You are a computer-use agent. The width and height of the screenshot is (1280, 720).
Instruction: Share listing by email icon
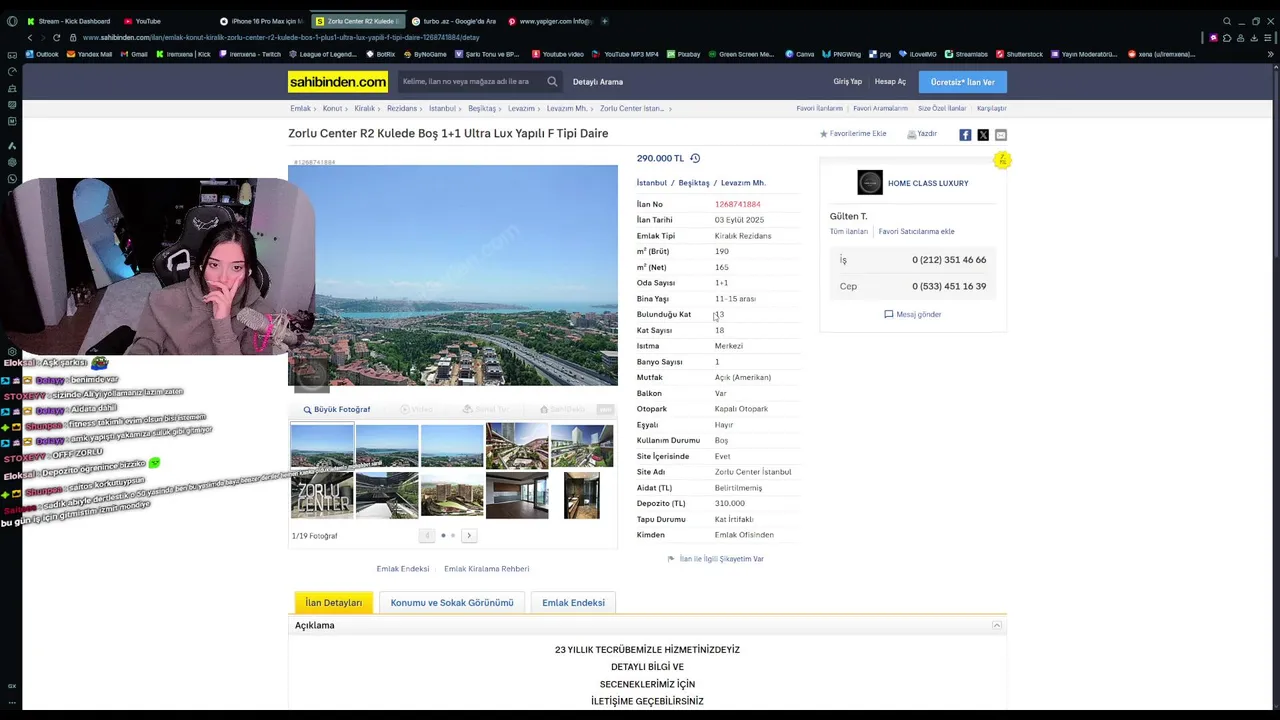(x=1001, y=135)
